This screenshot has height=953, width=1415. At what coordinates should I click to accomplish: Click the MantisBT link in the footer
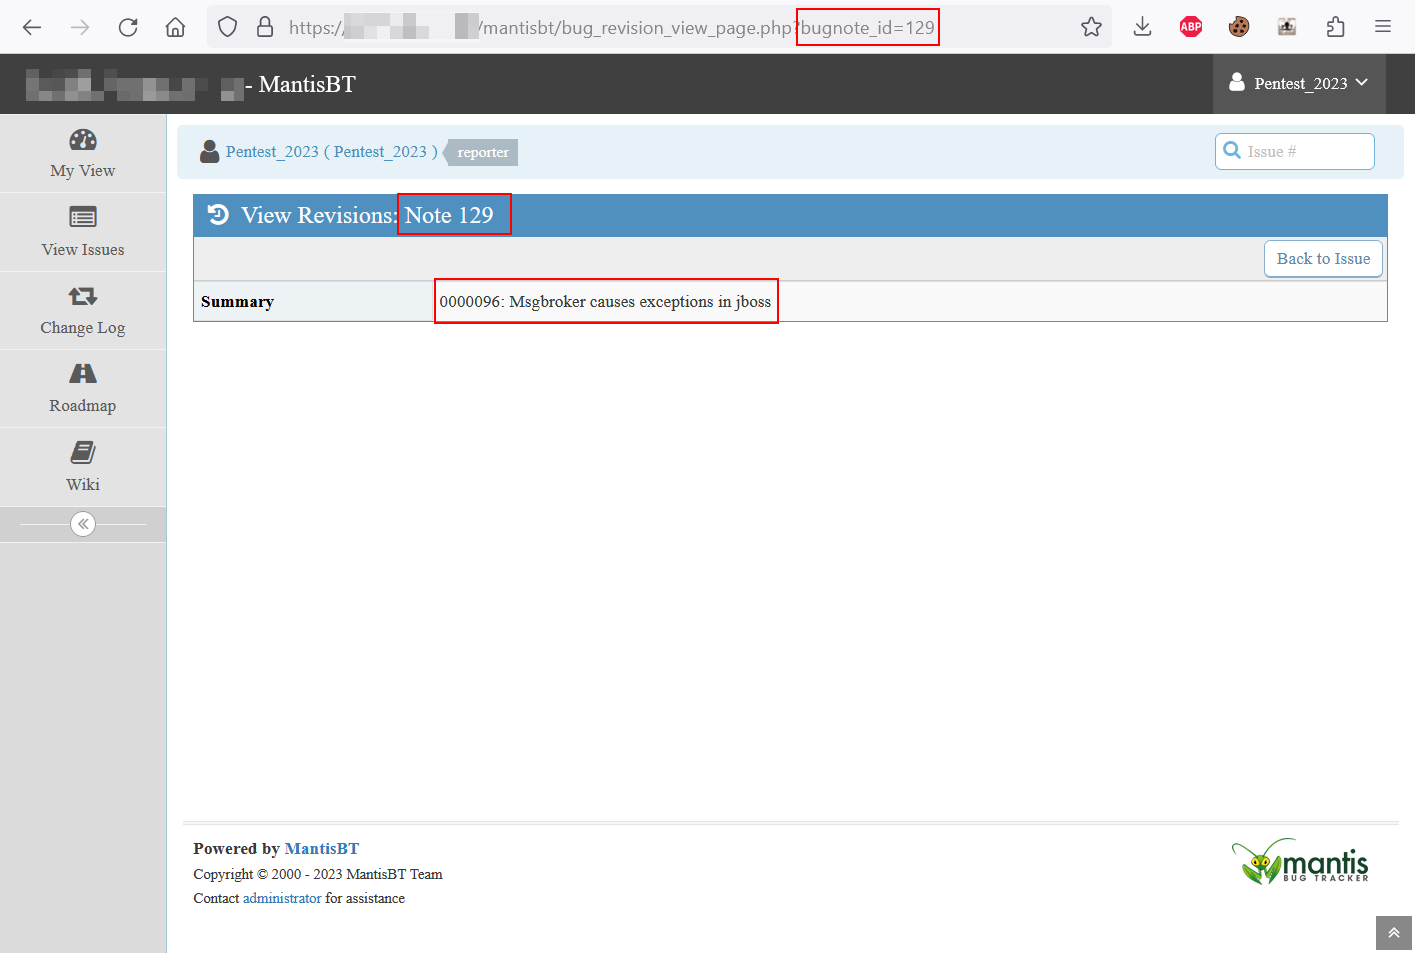(321, 848)
